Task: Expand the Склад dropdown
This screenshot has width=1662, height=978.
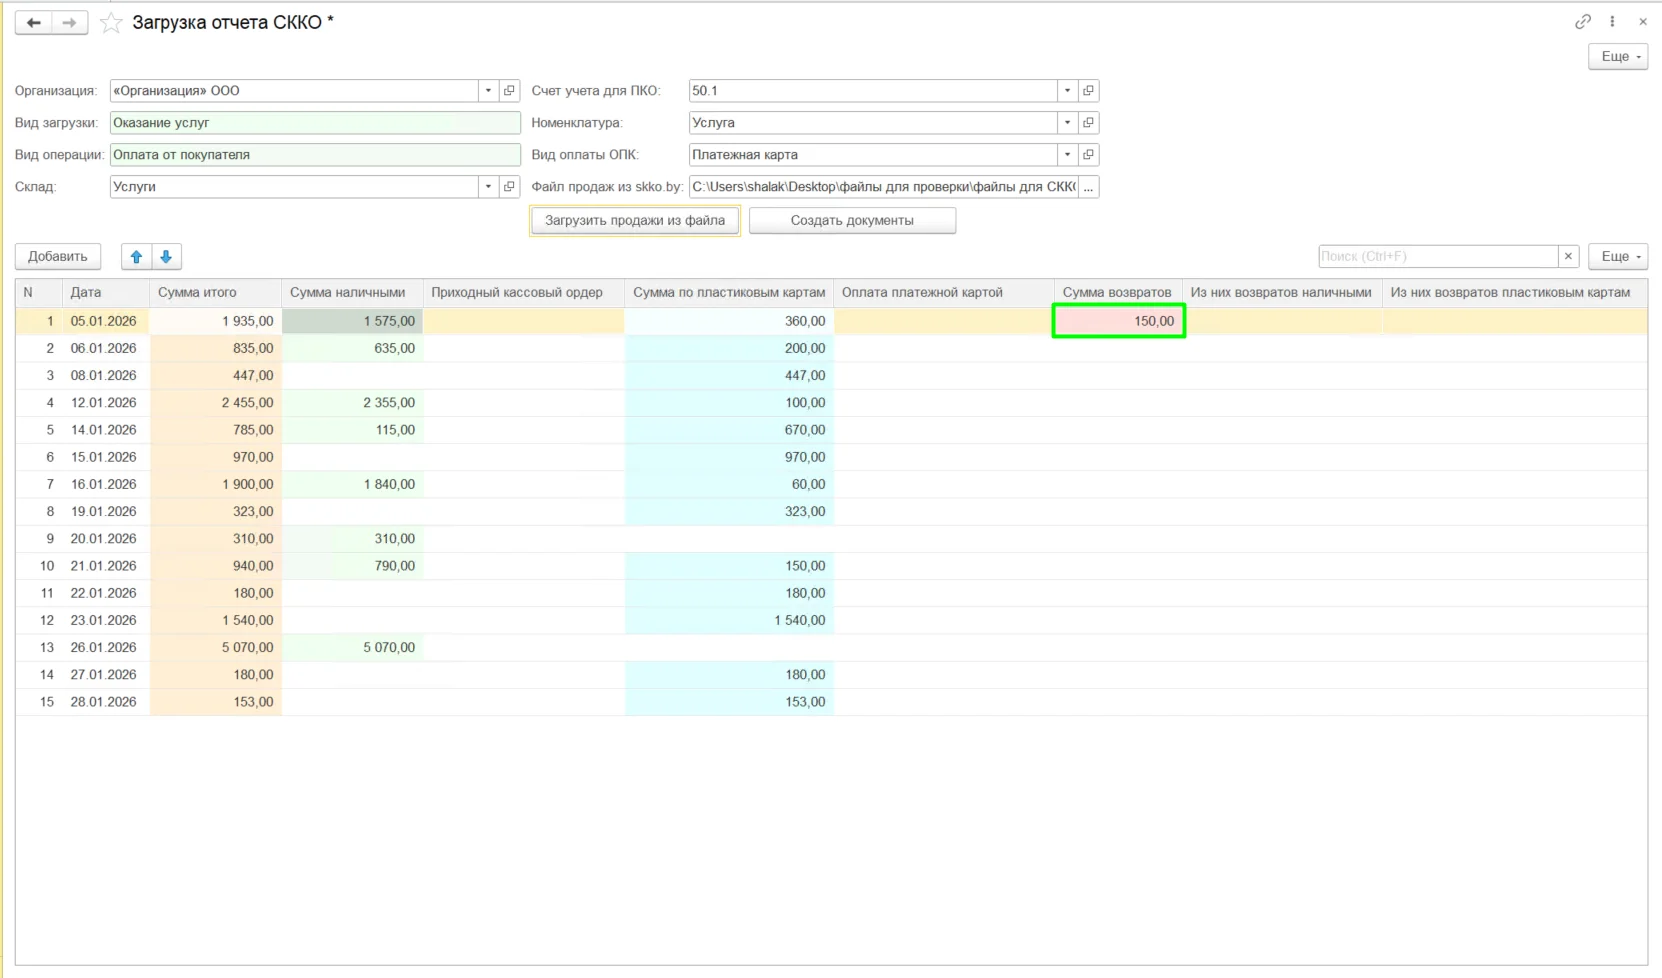Action: pyautogui.click(x=488, y=187)
